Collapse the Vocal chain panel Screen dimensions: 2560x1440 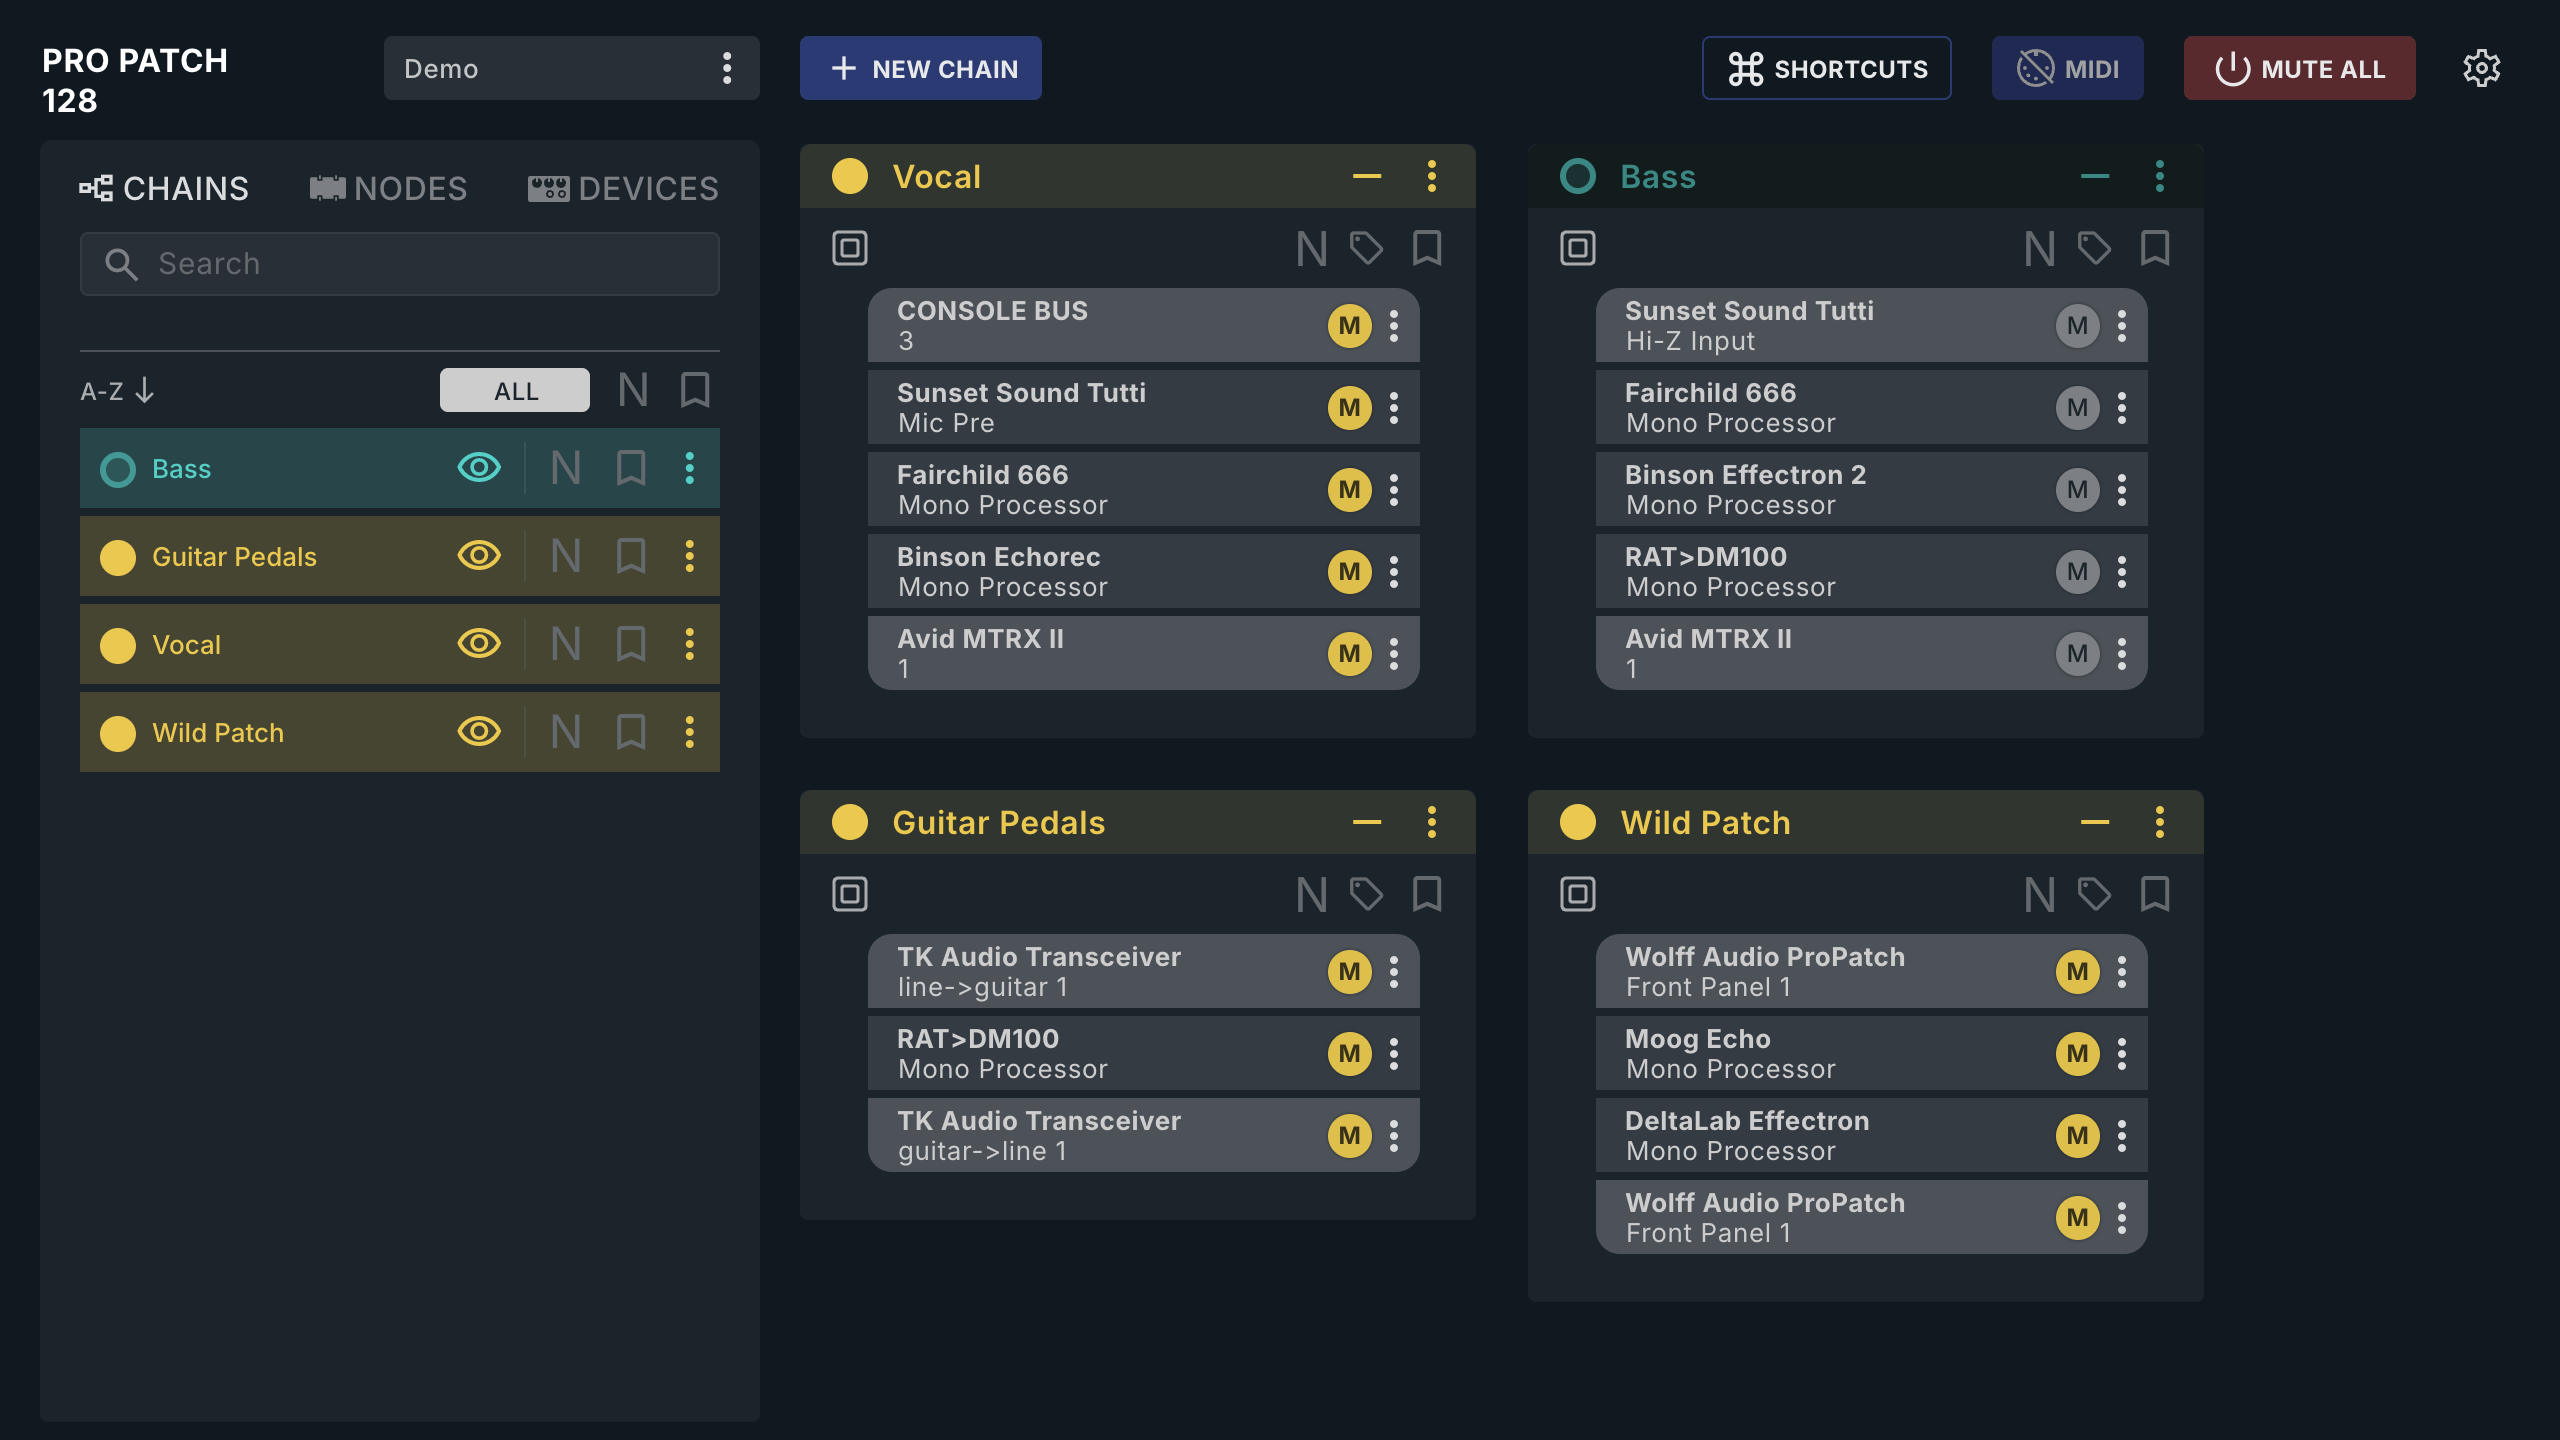(1367, 176)
